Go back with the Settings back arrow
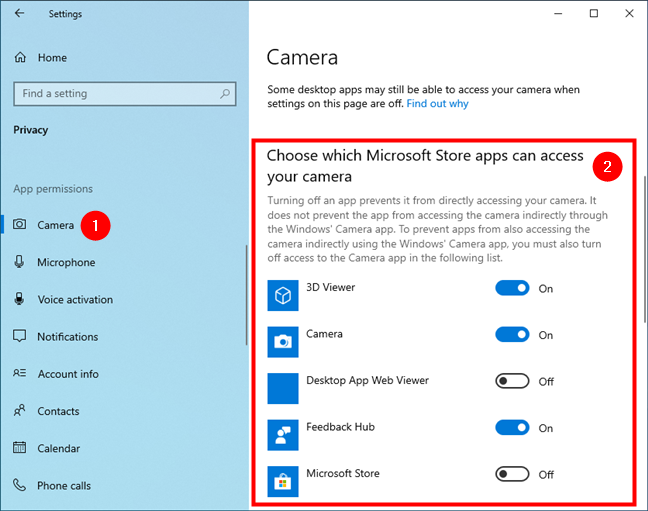 pos(19,13)
